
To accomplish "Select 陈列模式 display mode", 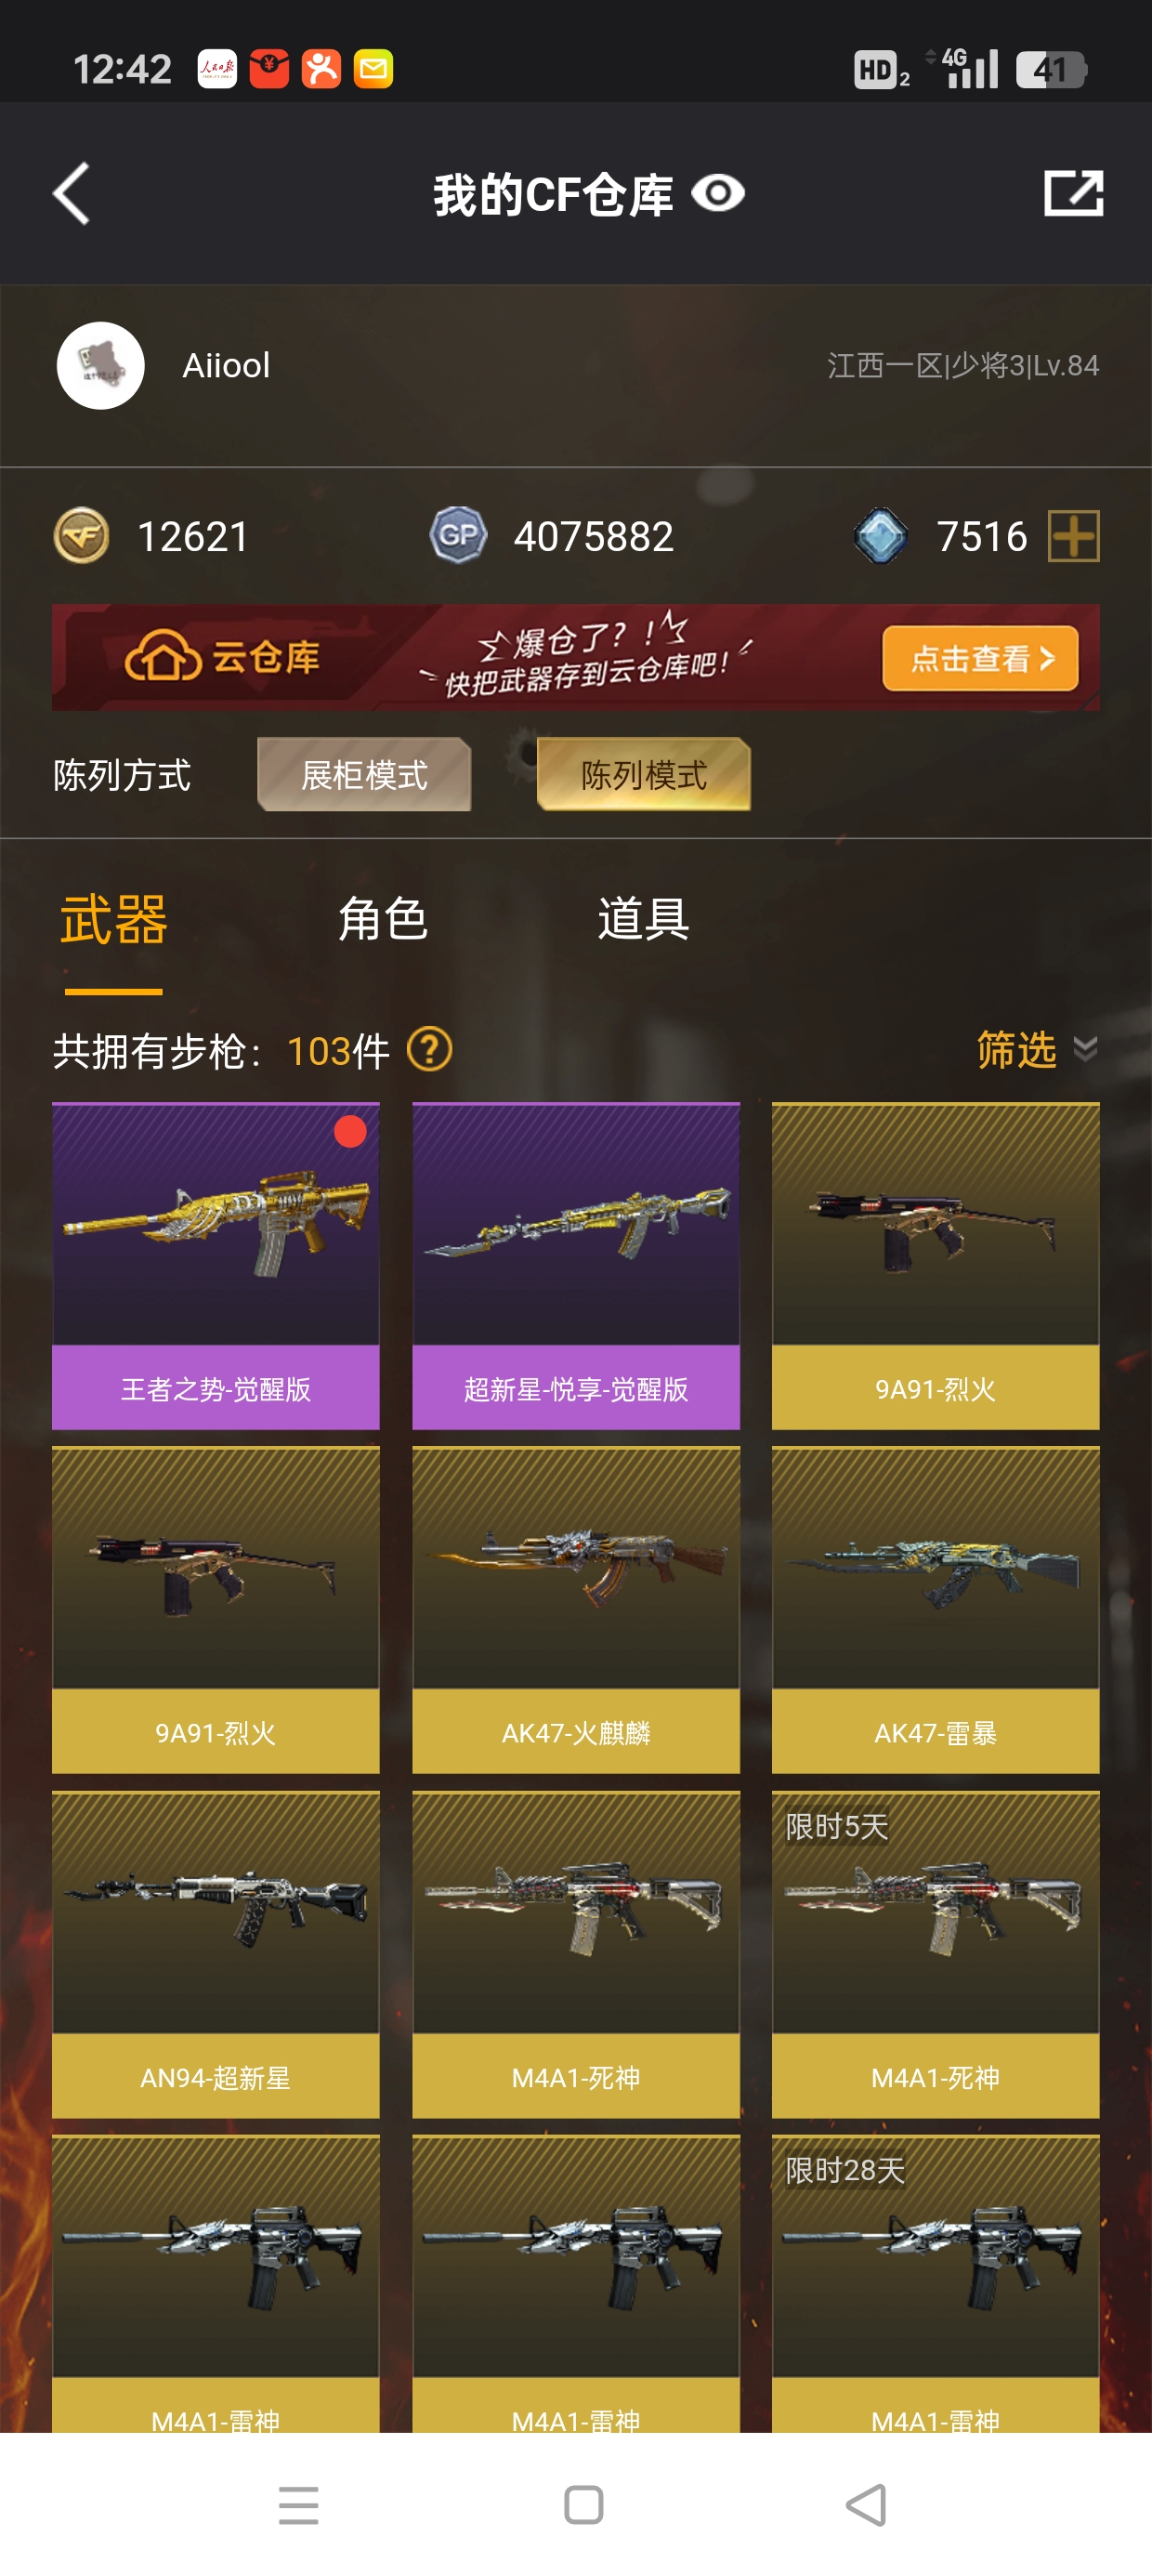I will click(x=644, y=774).
